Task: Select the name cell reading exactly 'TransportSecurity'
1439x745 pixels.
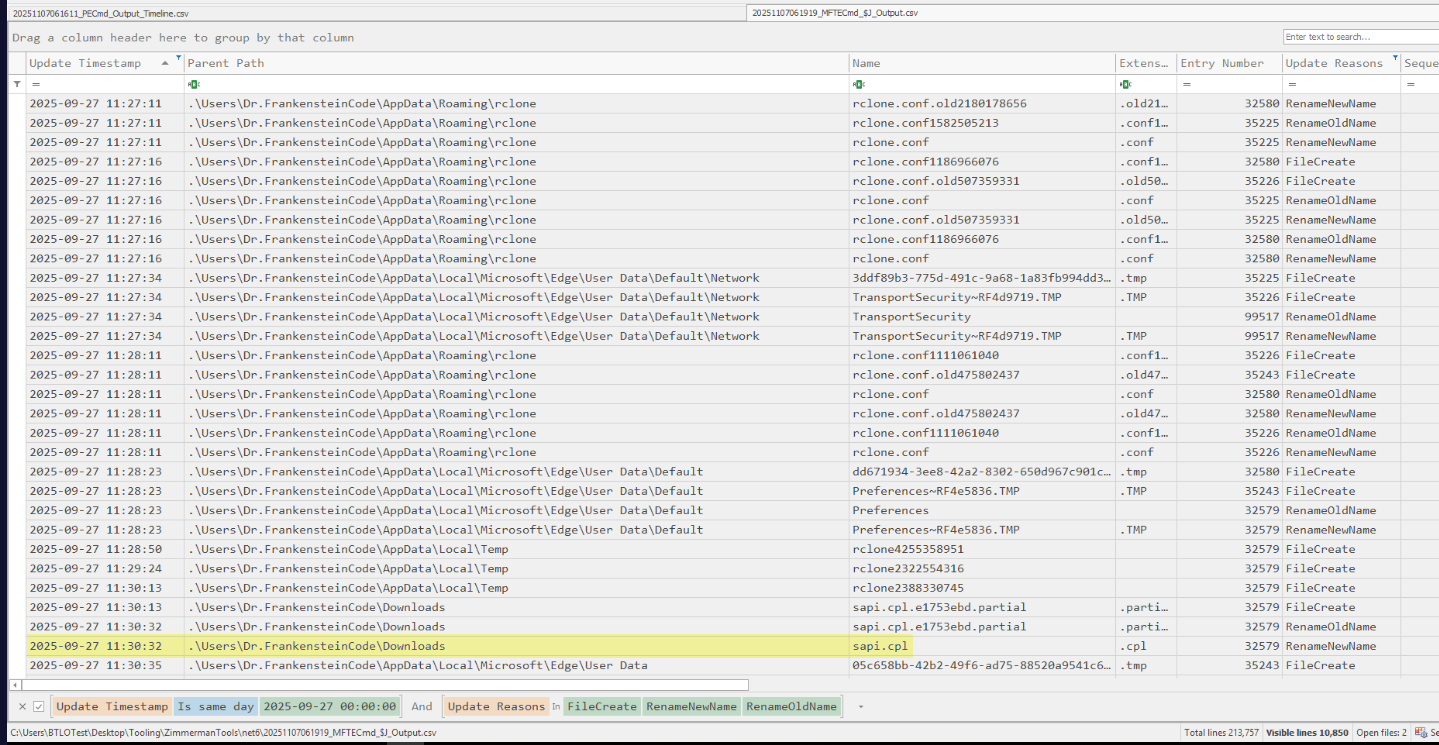Action: coord(983,316)
